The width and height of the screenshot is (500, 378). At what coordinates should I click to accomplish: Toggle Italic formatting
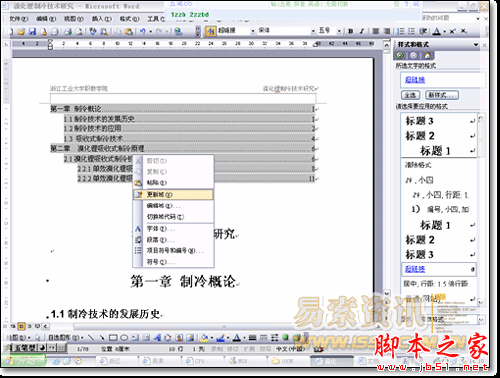[x=362, y=31]
